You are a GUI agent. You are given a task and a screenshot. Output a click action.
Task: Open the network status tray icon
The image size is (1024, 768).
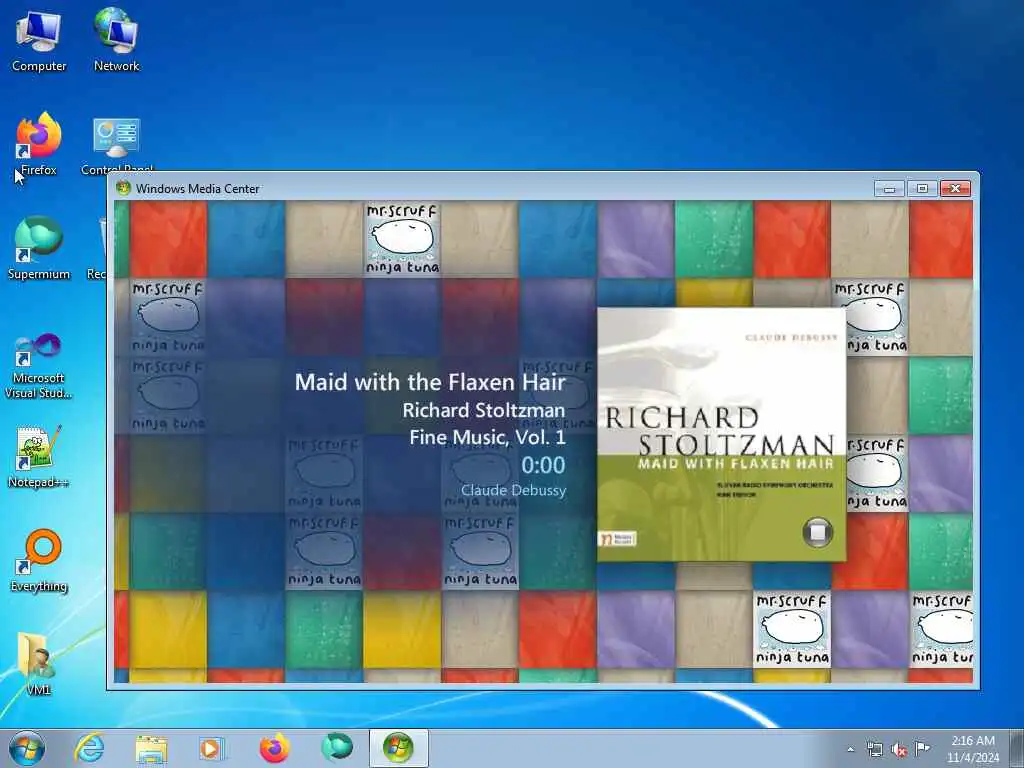click(874, 750)
